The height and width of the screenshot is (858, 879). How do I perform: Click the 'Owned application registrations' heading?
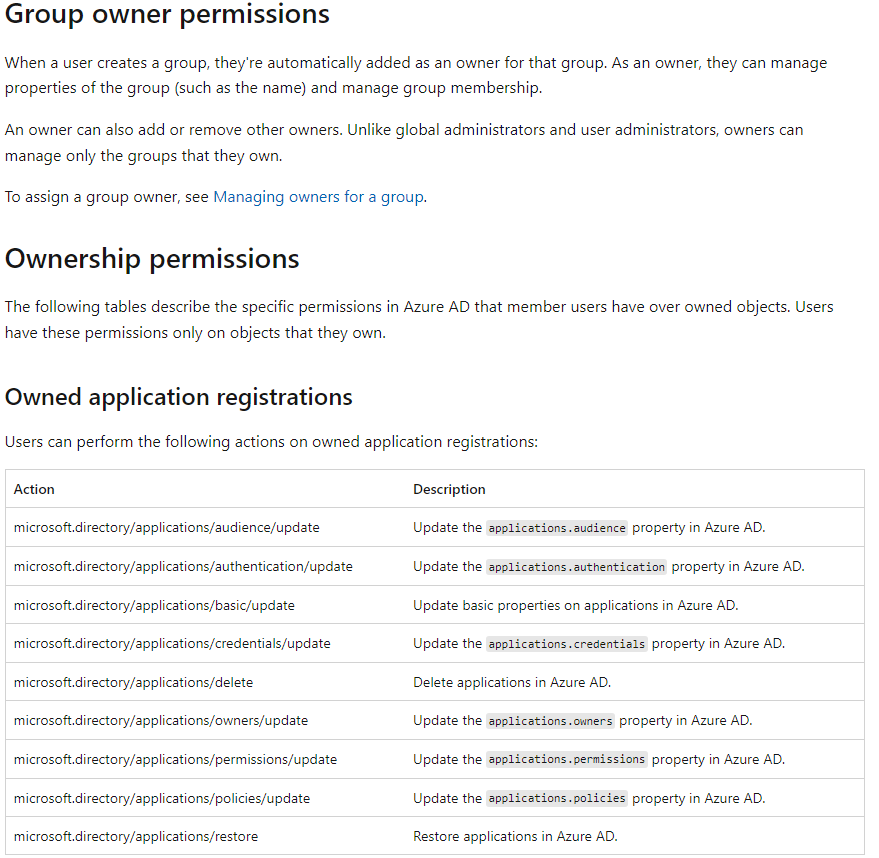click(x=179, y=397)
